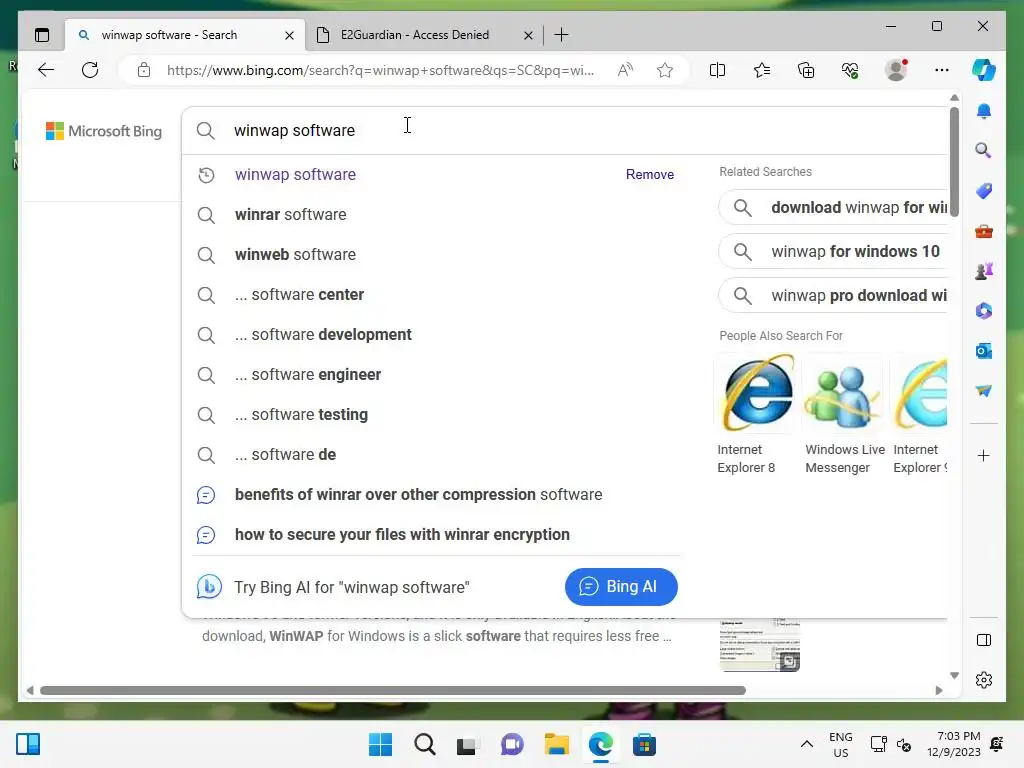Open the sidebar notifications bell icon
The image size is (1024, 768).
(x=984, y=111)
